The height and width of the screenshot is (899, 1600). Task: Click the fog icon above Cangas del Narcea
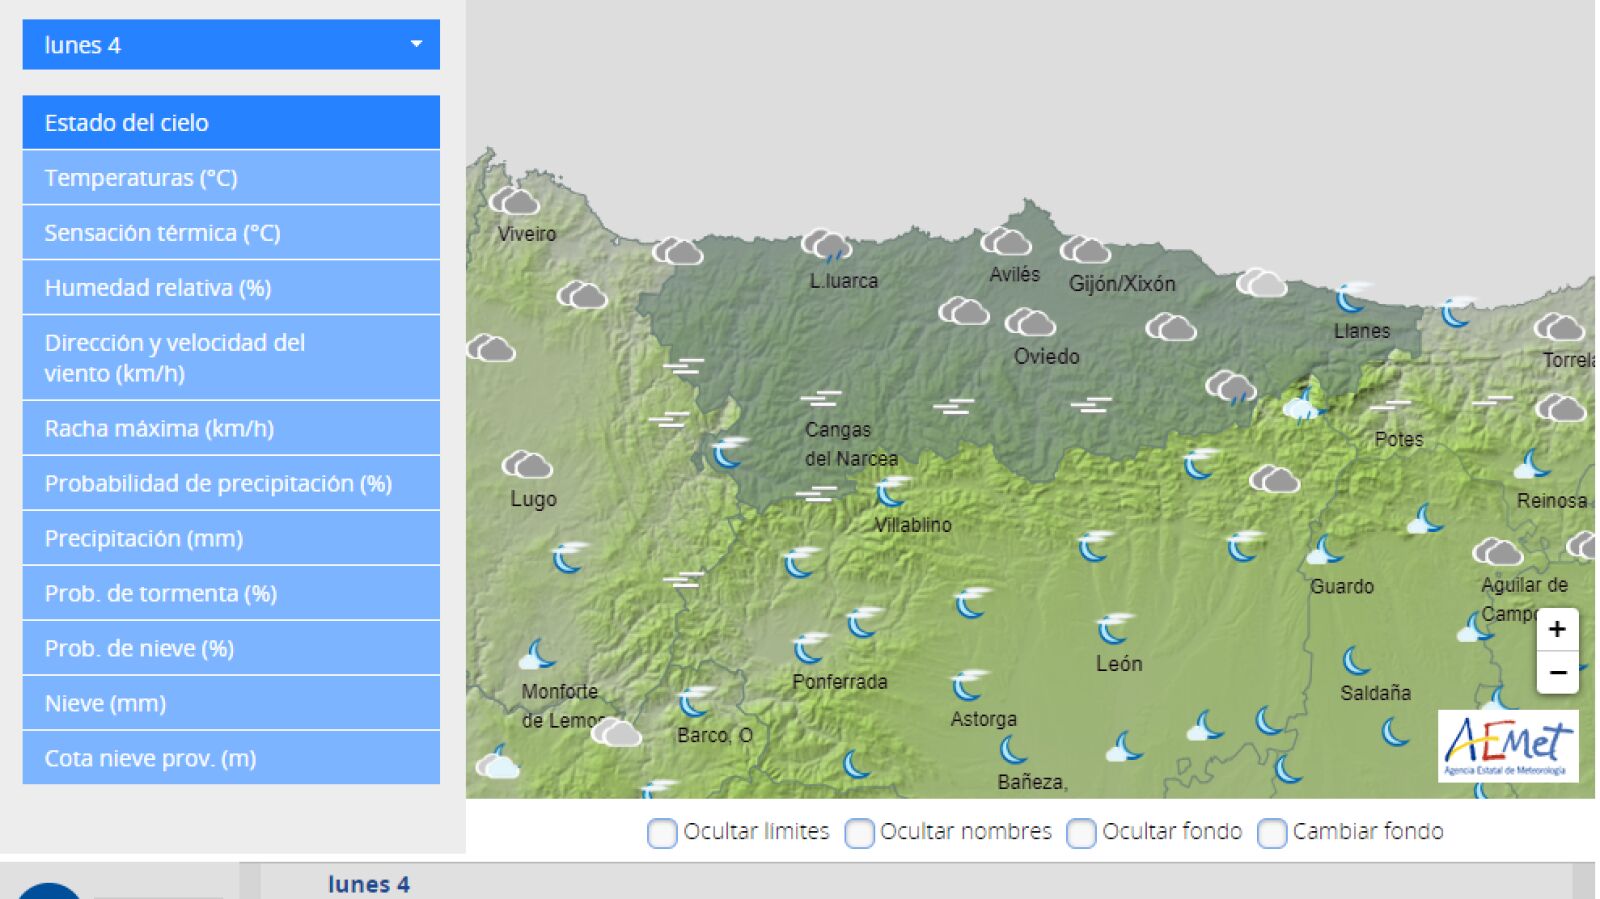tap(821, 398)
